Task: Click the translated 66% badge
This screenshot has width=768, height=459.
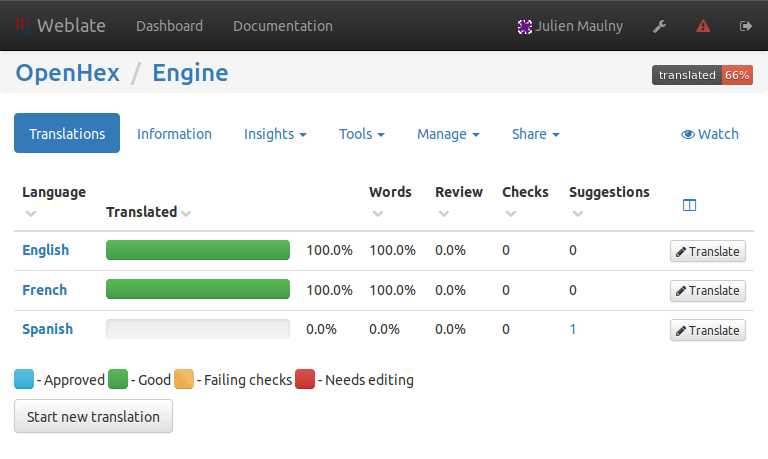Action: pyautogui.click(x=702, y=75)
